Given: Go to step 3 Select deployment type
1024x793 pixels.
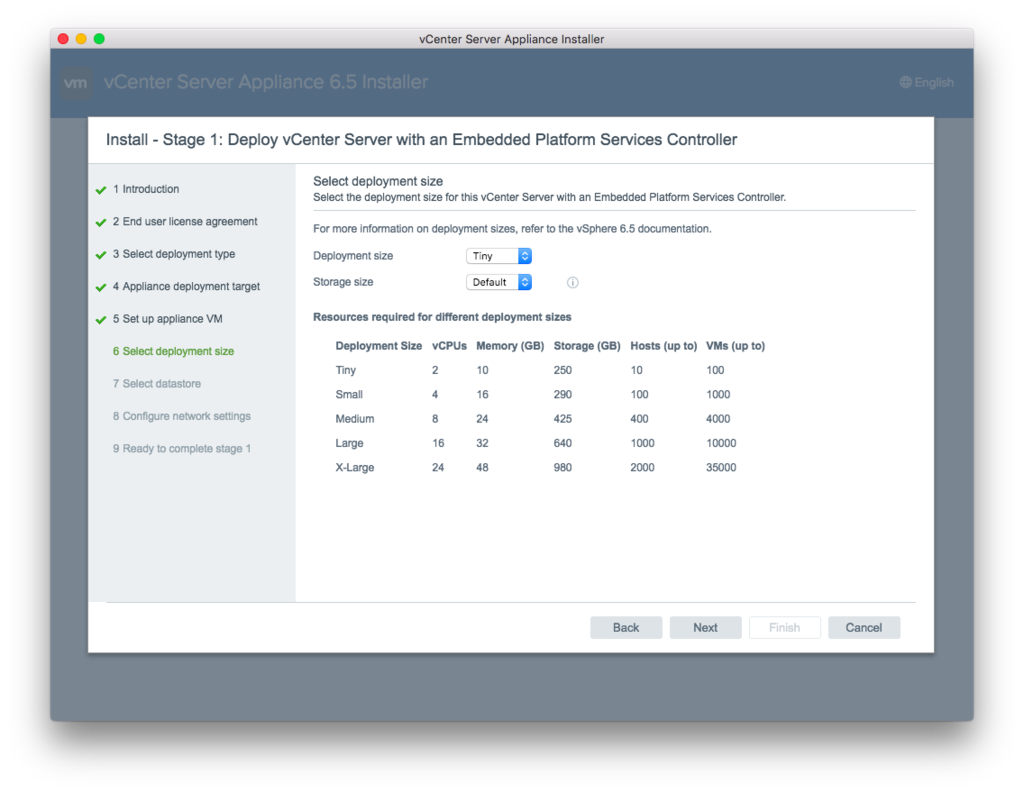Looking at the screenshot, I should (x=174, y=253).
